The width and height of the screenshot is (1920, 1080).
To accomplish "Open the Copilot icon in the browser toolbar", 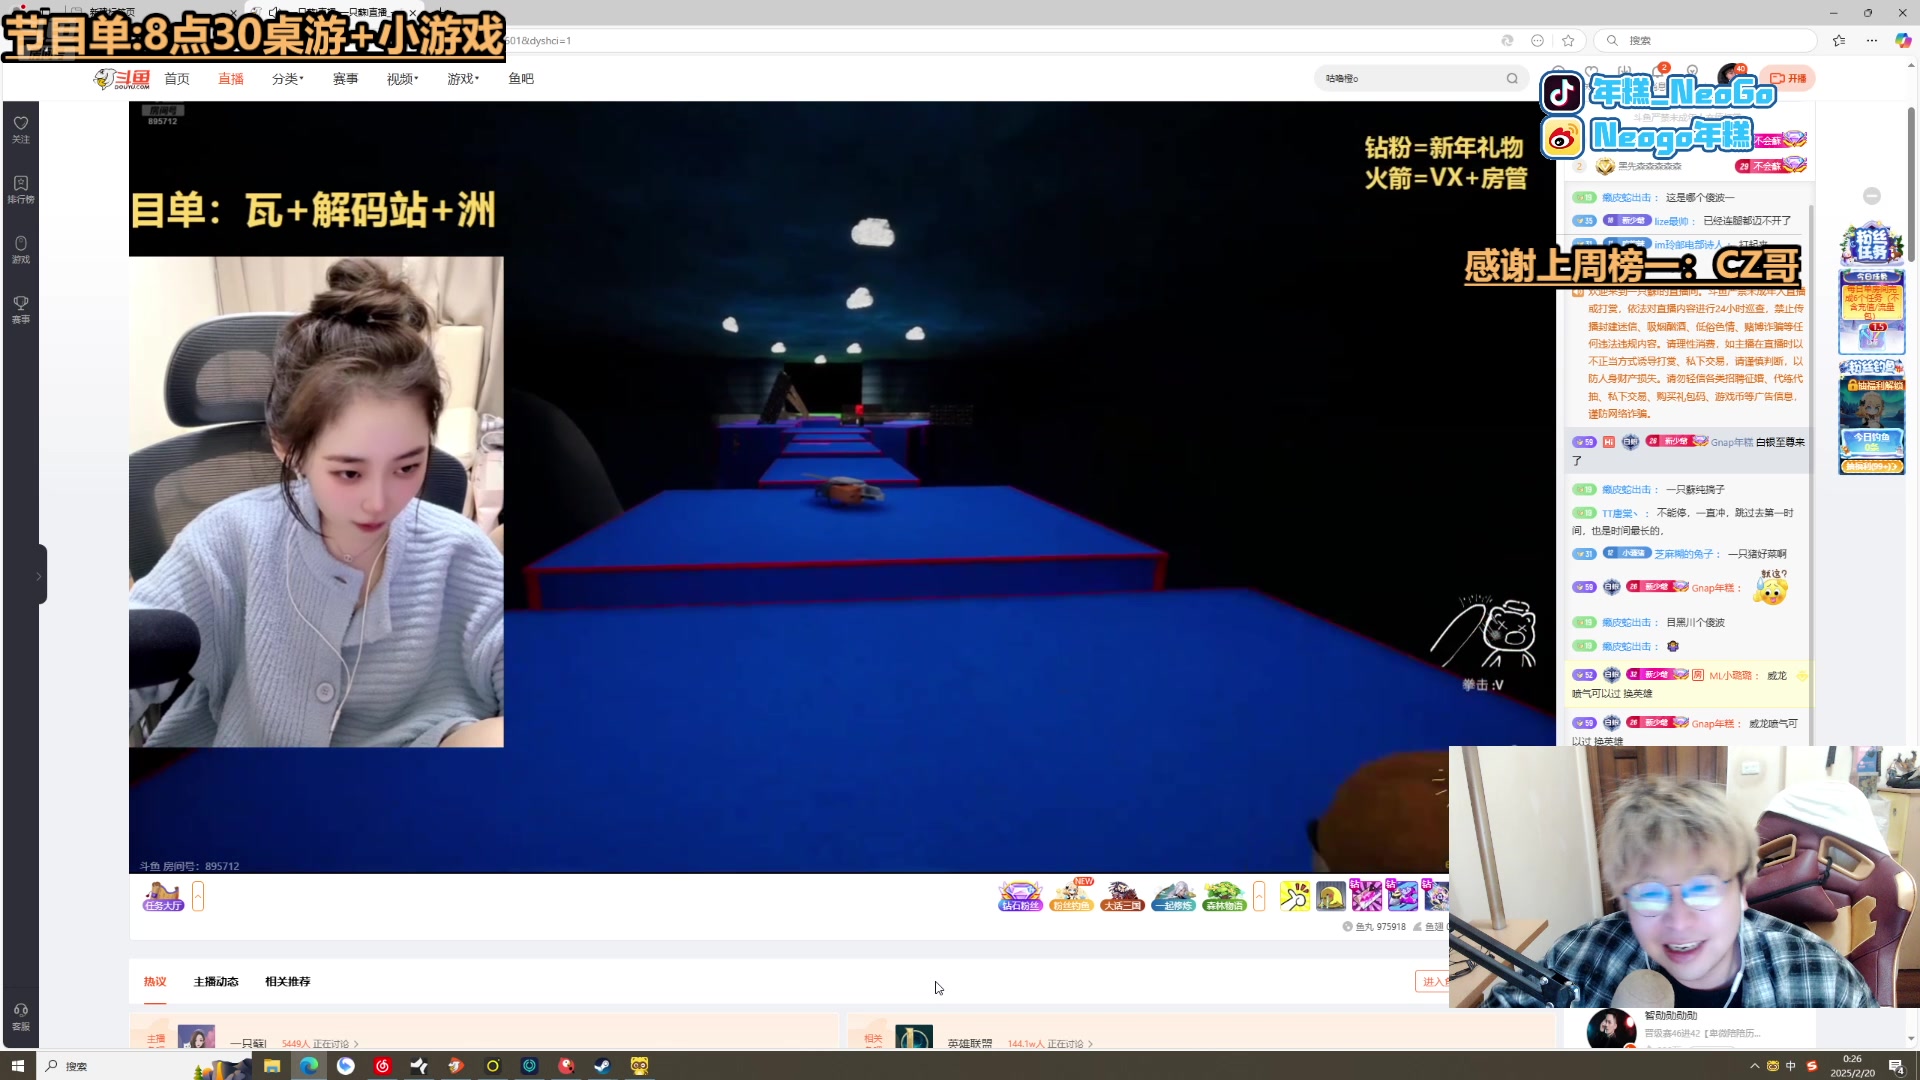I will (1903, 41).
